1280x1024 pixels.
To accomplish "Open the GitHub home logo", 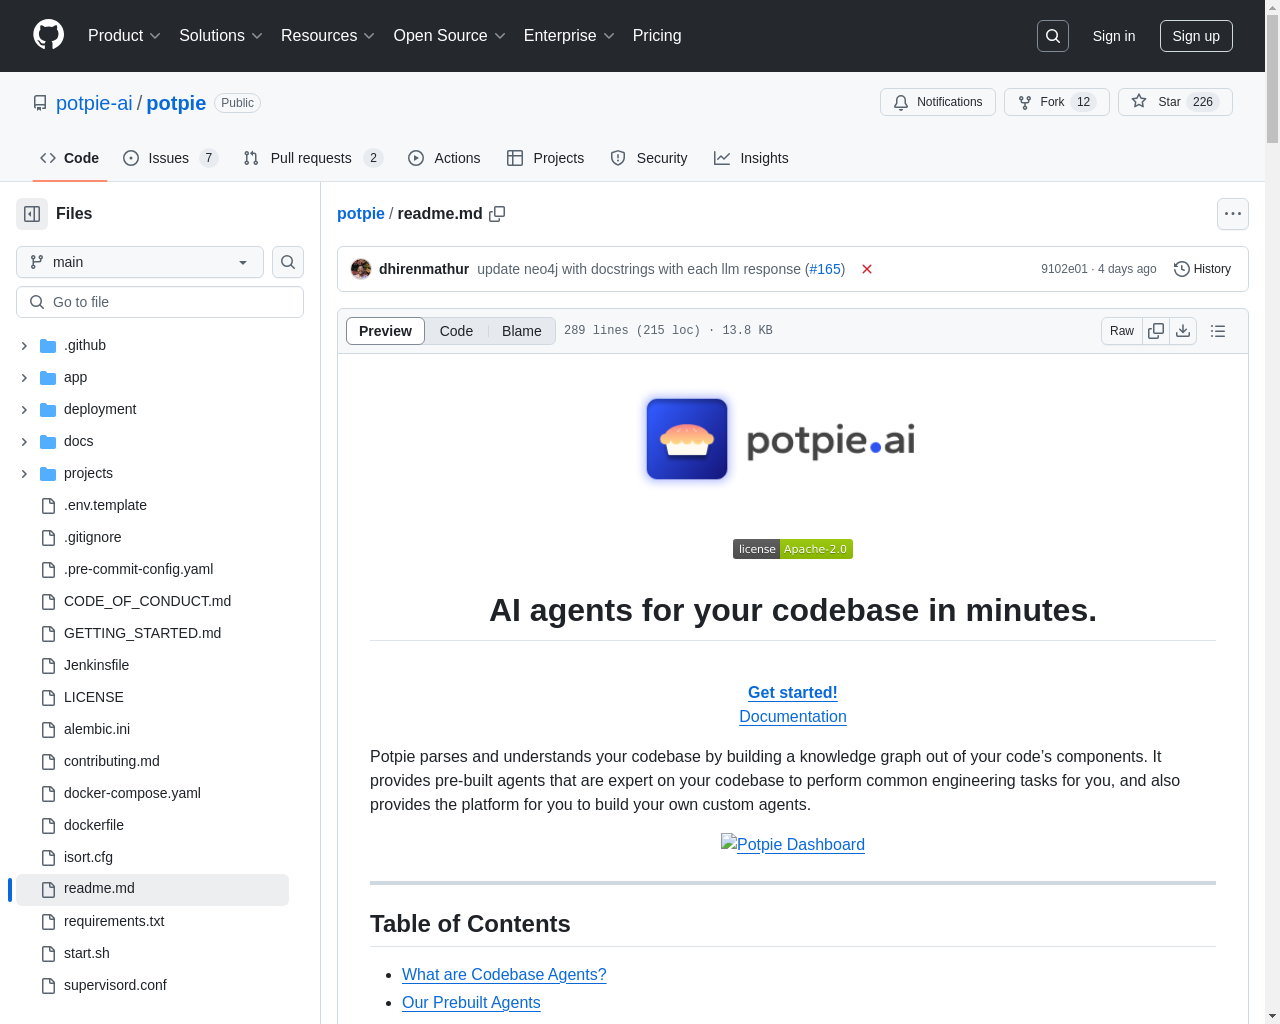I will tap(48, 35).
